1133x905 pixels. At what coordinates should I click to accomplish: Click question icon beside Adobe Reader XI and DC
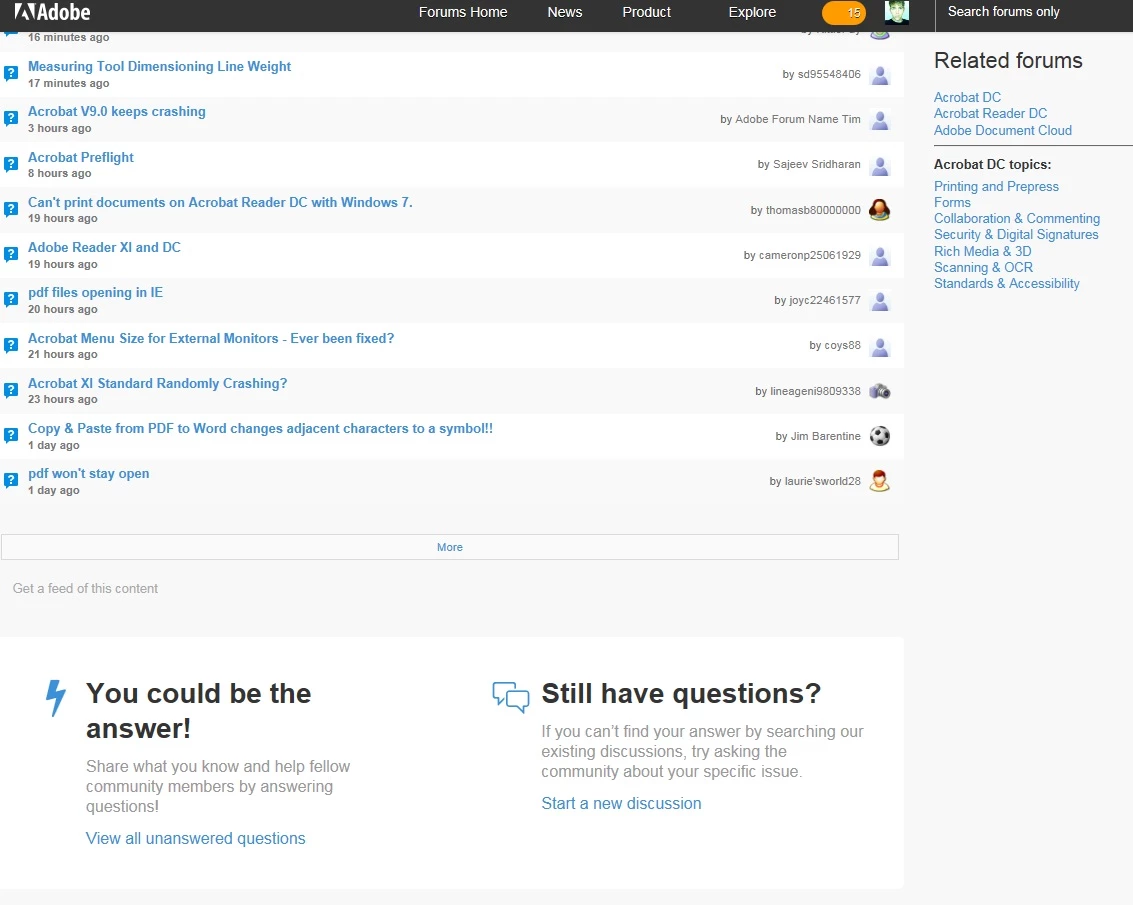coord(11,254)
